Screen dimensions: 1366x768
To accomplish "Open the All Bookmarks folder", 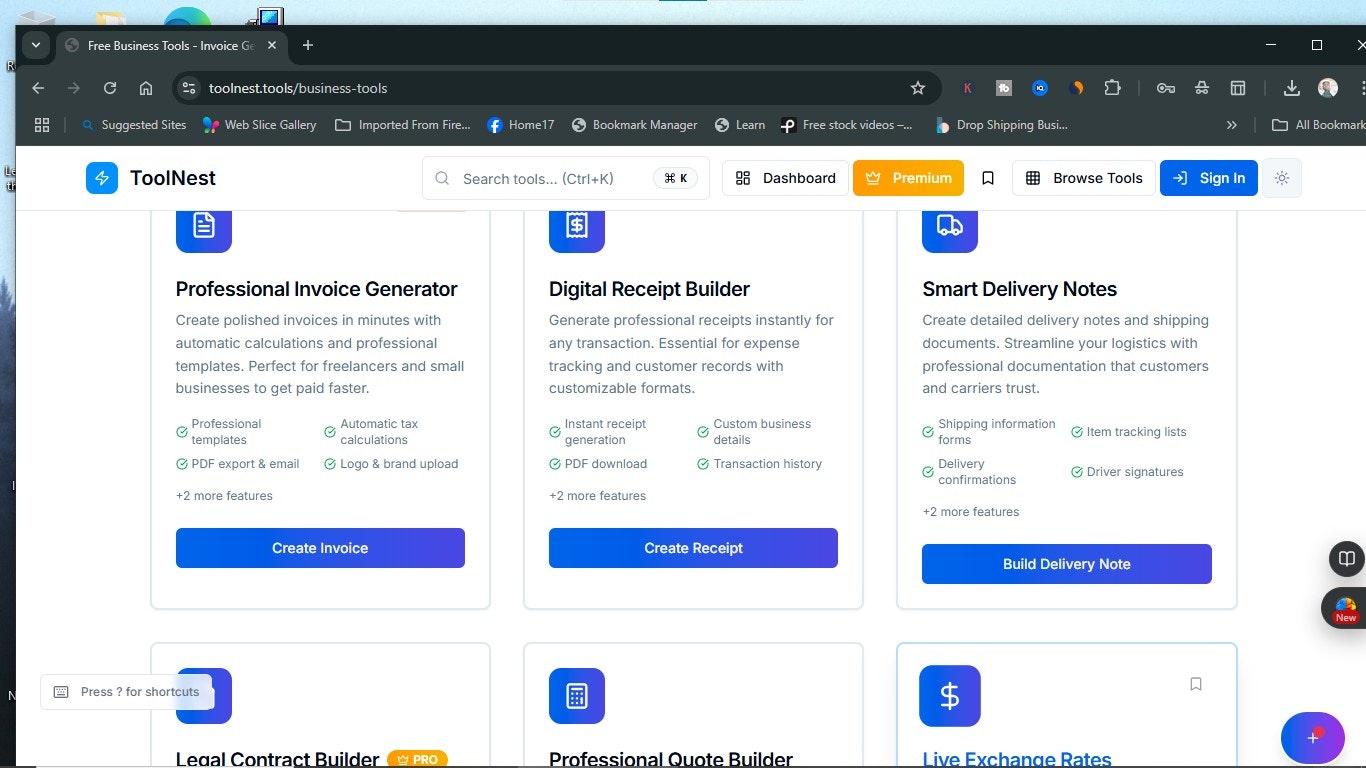I will tap(1318, 125).
